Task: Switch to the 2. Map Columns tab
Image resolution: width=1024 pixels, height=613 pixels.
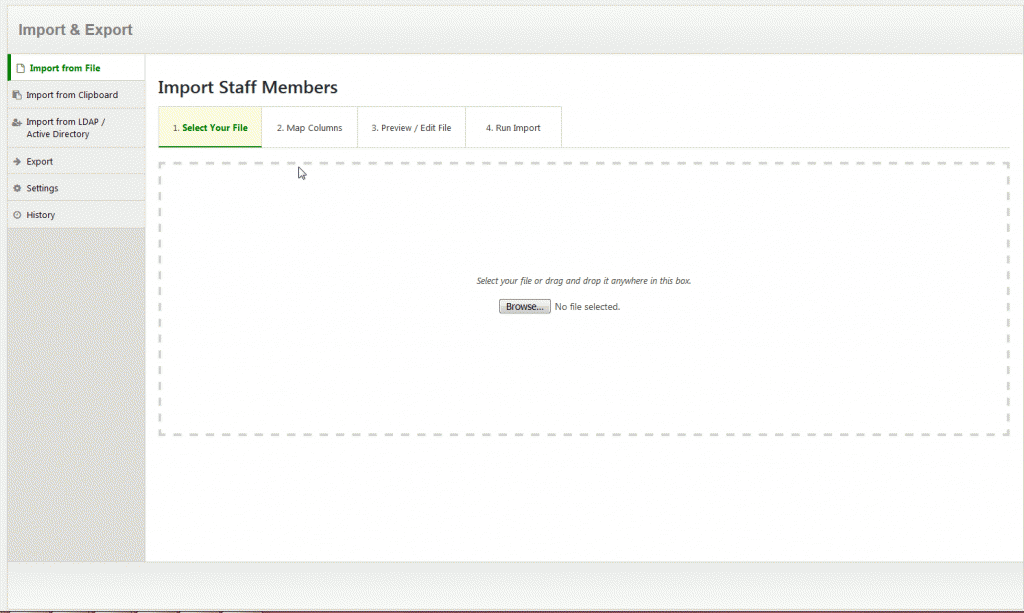Action: point(309,128)
